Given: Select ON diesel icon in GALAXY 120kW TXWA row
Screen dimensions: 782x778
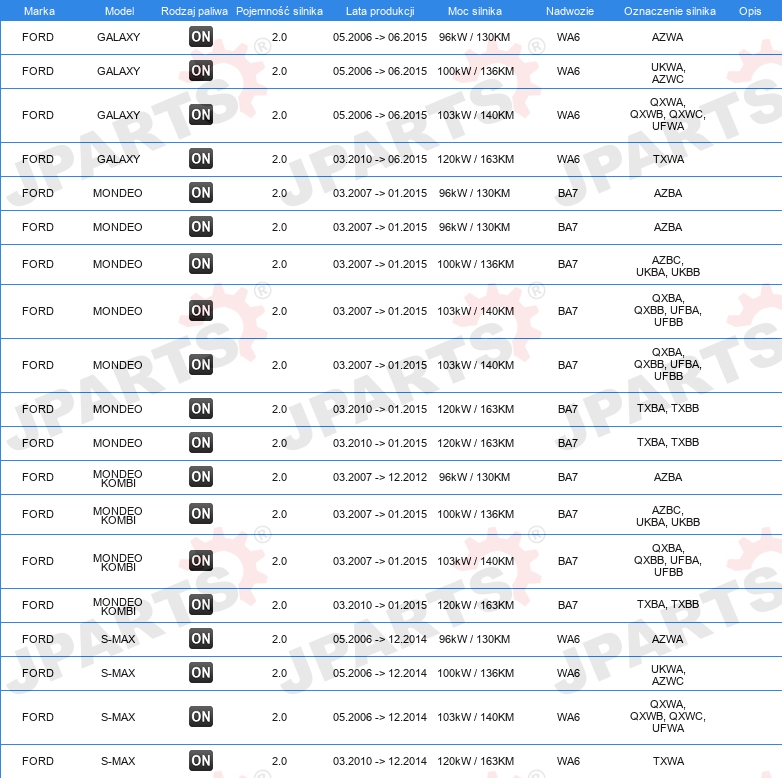Looking at the screenshot, I should pyautogui.click(x=201, y=159).
